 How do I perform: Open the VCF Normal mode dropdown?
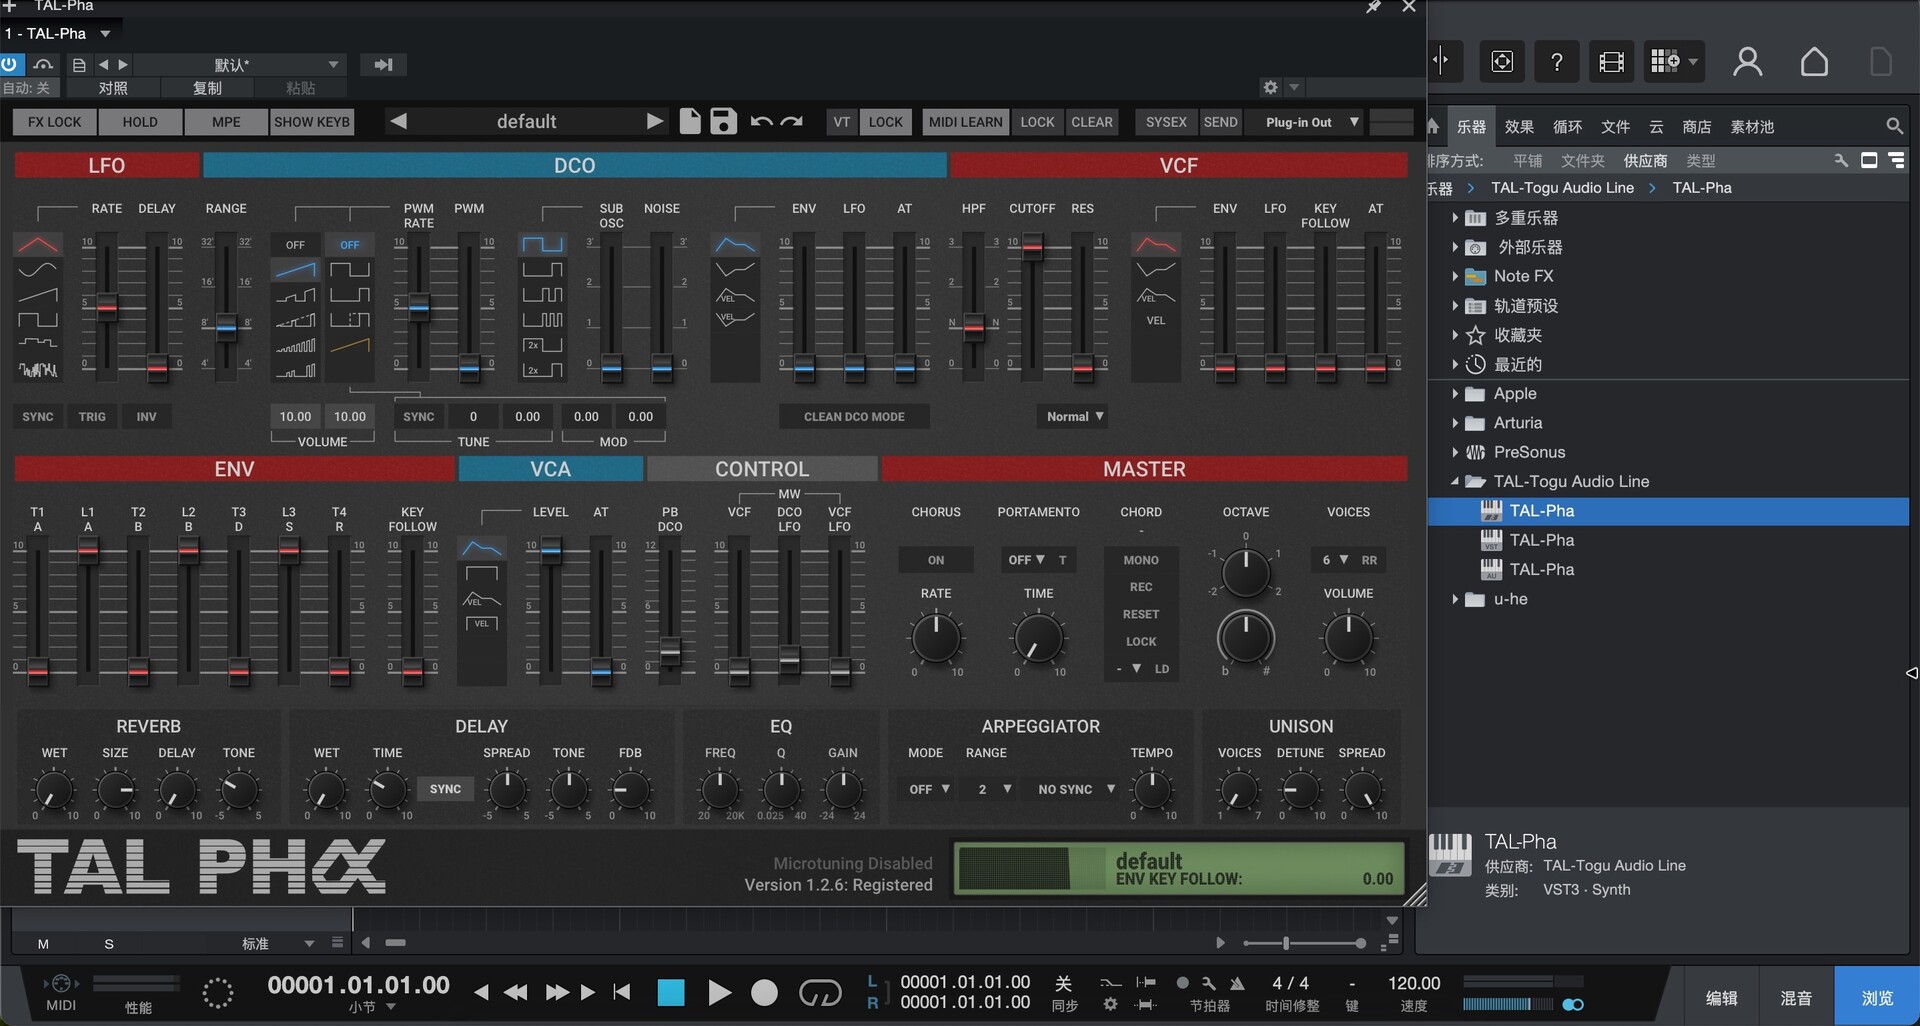pos(1074,417)
